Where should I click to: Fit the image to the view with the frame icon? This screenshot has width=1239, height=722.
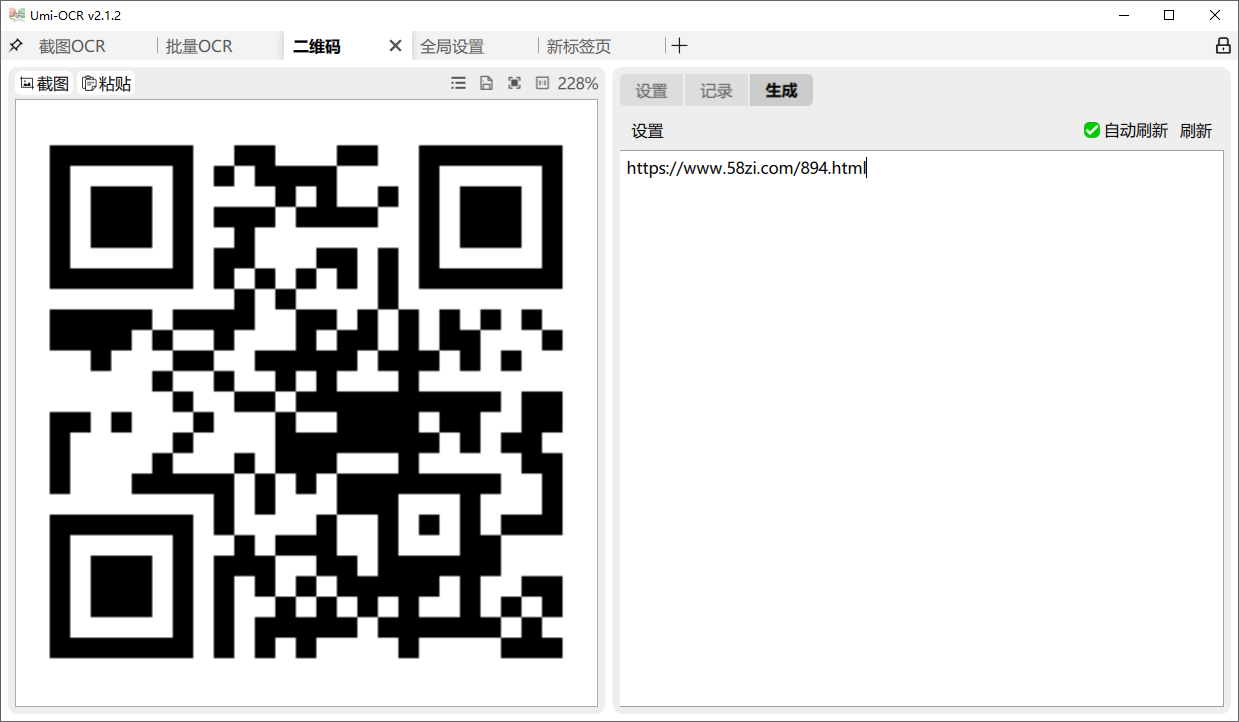click(x=514, y=83)
